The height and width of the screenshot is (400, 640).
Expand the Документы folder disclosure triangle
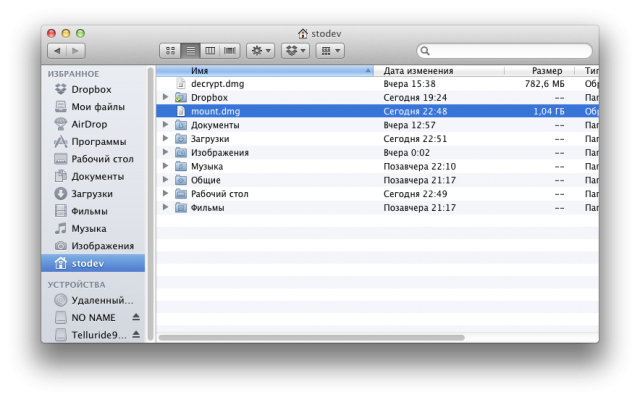pos(166,125)
